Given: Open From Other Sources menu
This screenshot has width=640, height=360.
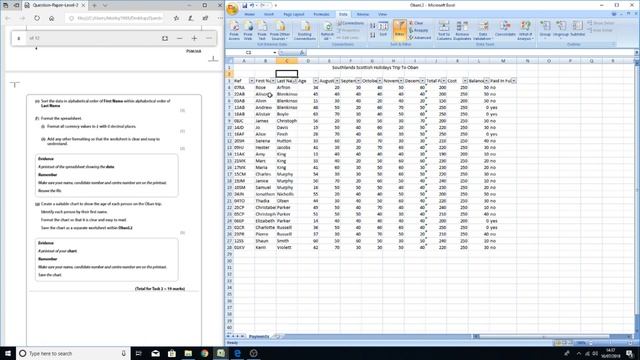Looking at the screenshot, I should point(280,30).
